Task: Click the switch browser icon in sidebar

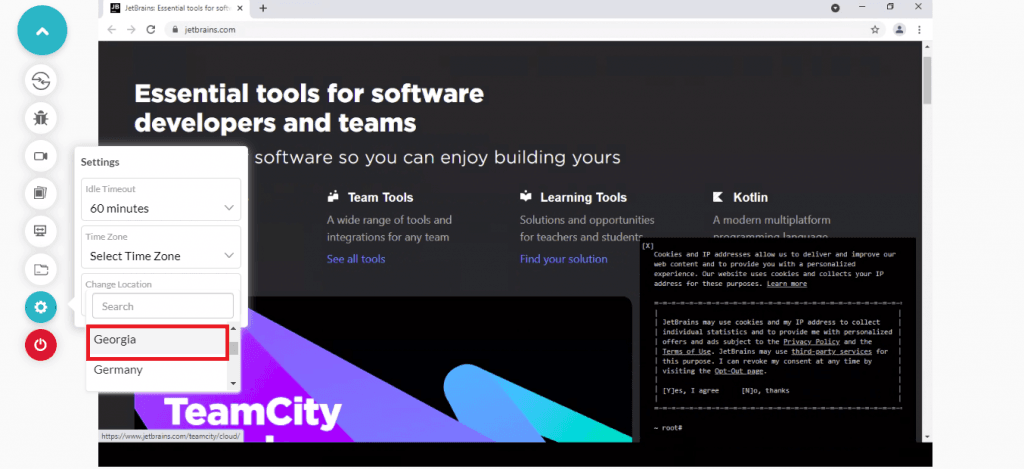Action: 40,80
